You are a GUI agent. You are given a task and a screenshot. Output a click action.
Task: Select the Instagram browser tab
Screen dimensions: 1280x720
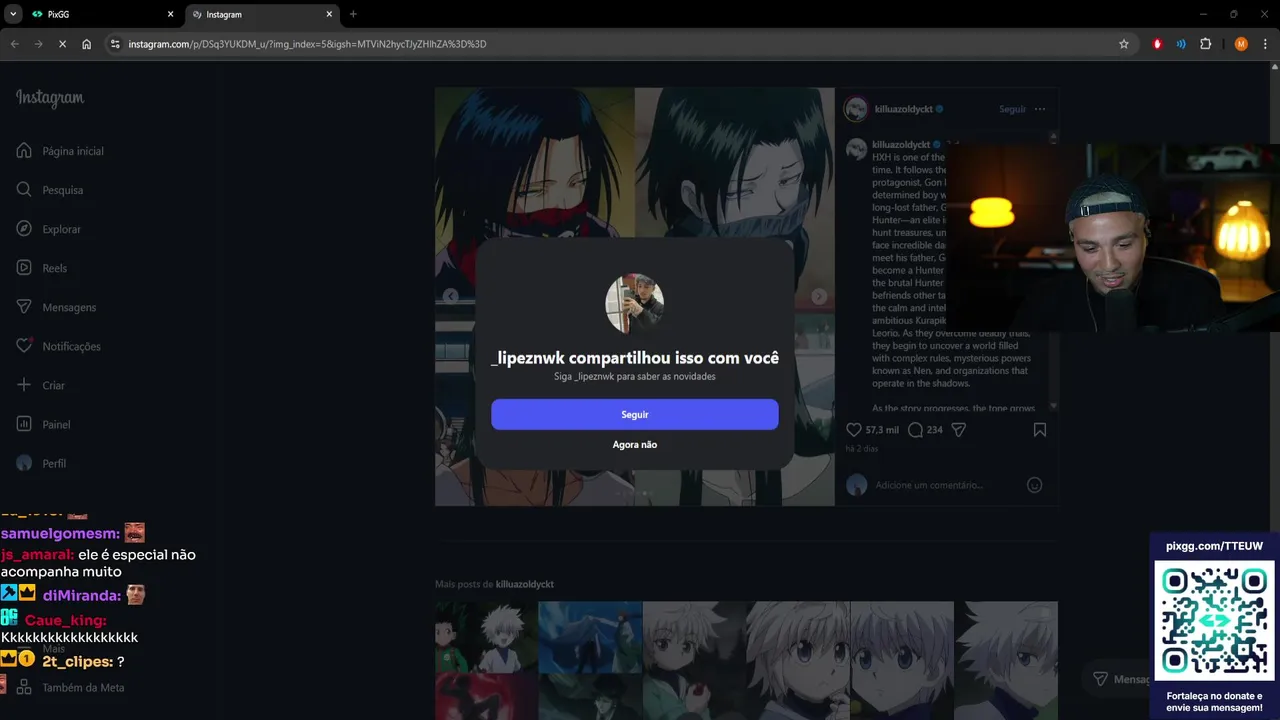262,14
